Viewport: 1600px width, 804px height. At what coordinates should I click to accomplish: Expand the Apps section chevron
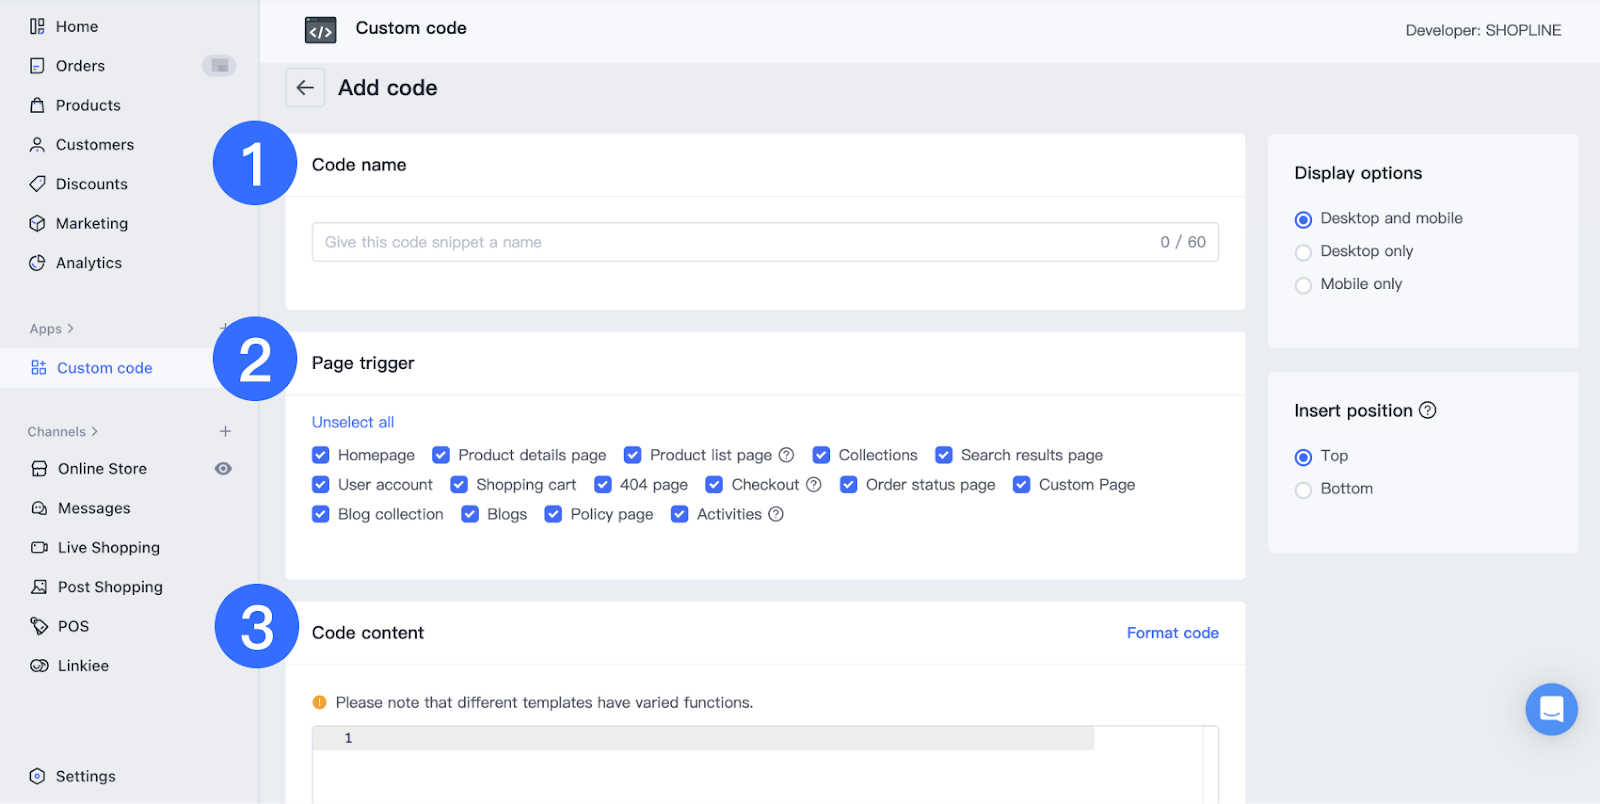click(x=70, y=329)
